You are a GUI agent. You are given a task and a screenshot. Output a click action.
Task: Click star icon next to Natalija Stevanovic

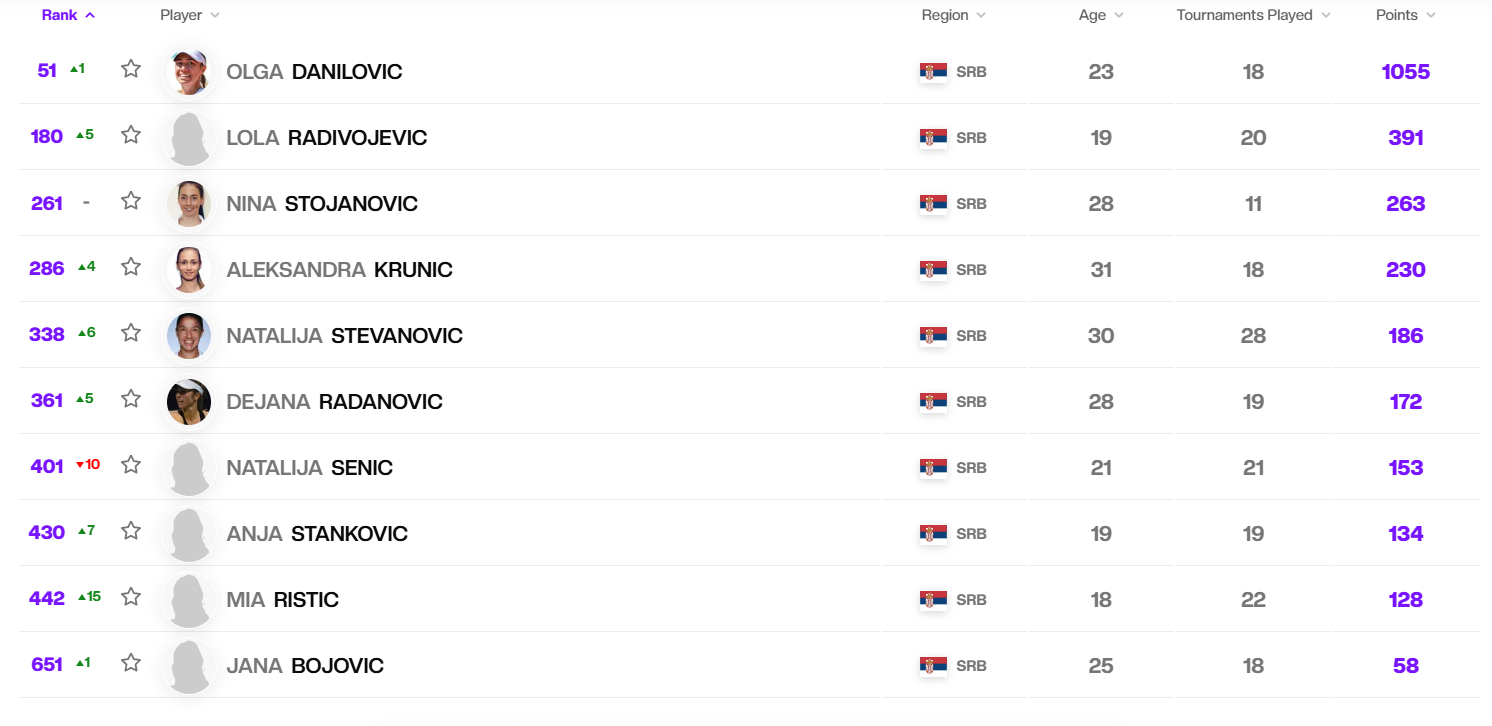click(x=131, y=333)
